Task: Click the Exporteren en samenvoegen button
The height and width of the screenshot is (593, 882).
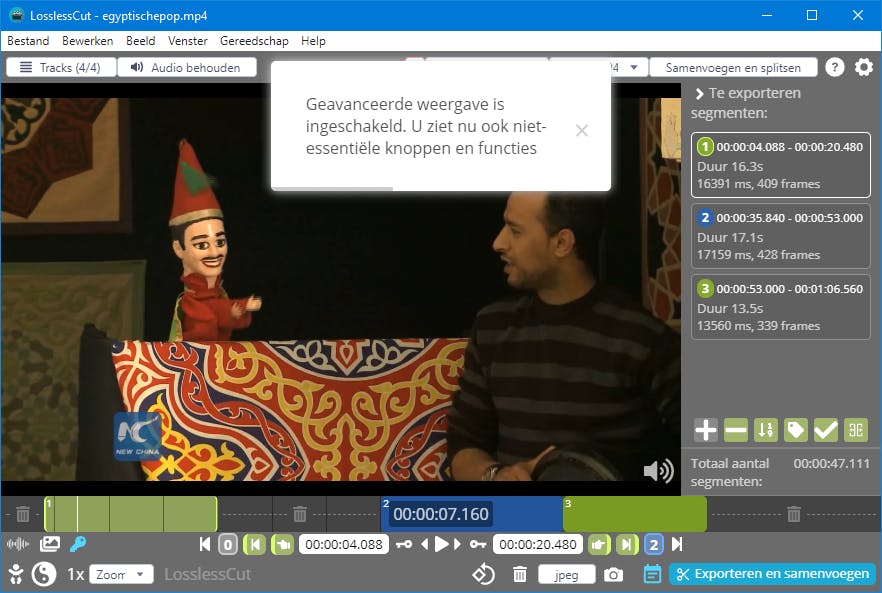Action: click(772, 574)
